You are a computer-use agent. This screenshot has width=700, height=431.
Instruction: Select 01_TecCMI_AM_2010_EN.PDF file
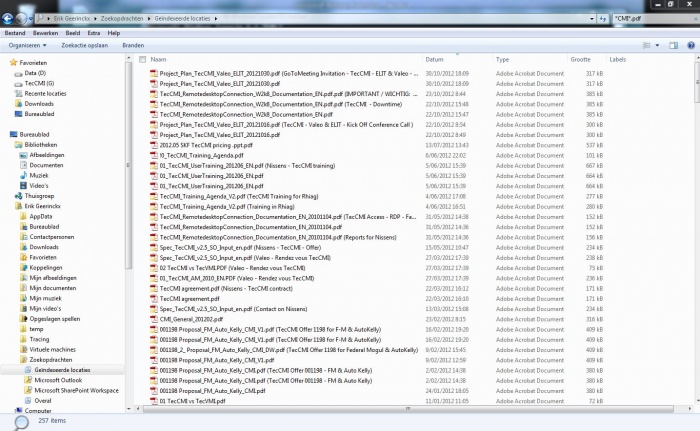tap(237, 278)
